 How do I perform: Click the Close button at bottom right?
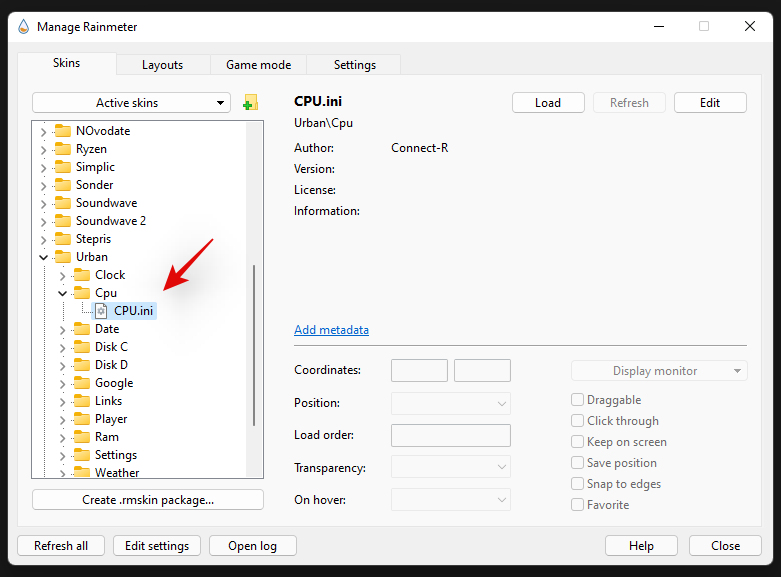(725, 546)
